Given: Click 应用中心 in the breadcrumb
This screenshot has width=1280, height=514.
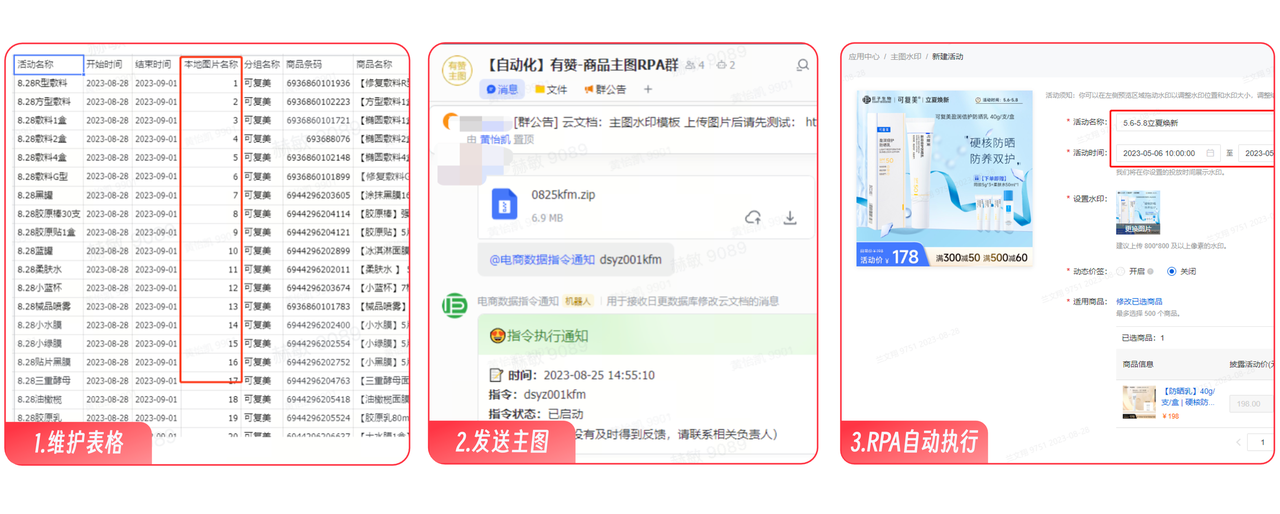Looking at the screenshot, I should pyautogui.click(x=863, y=57).
